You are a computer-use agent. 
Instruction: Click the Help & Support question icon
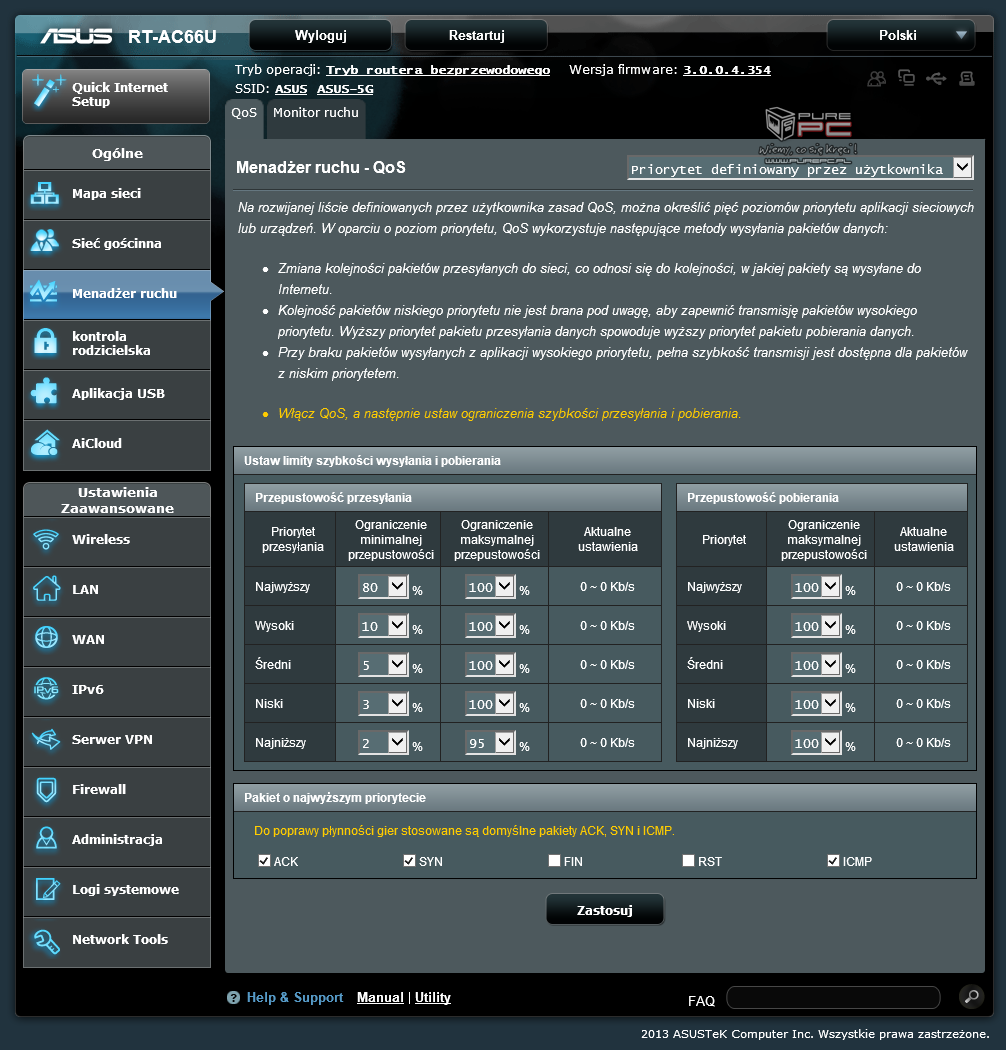pyautogui.click(x=233, y=998)
